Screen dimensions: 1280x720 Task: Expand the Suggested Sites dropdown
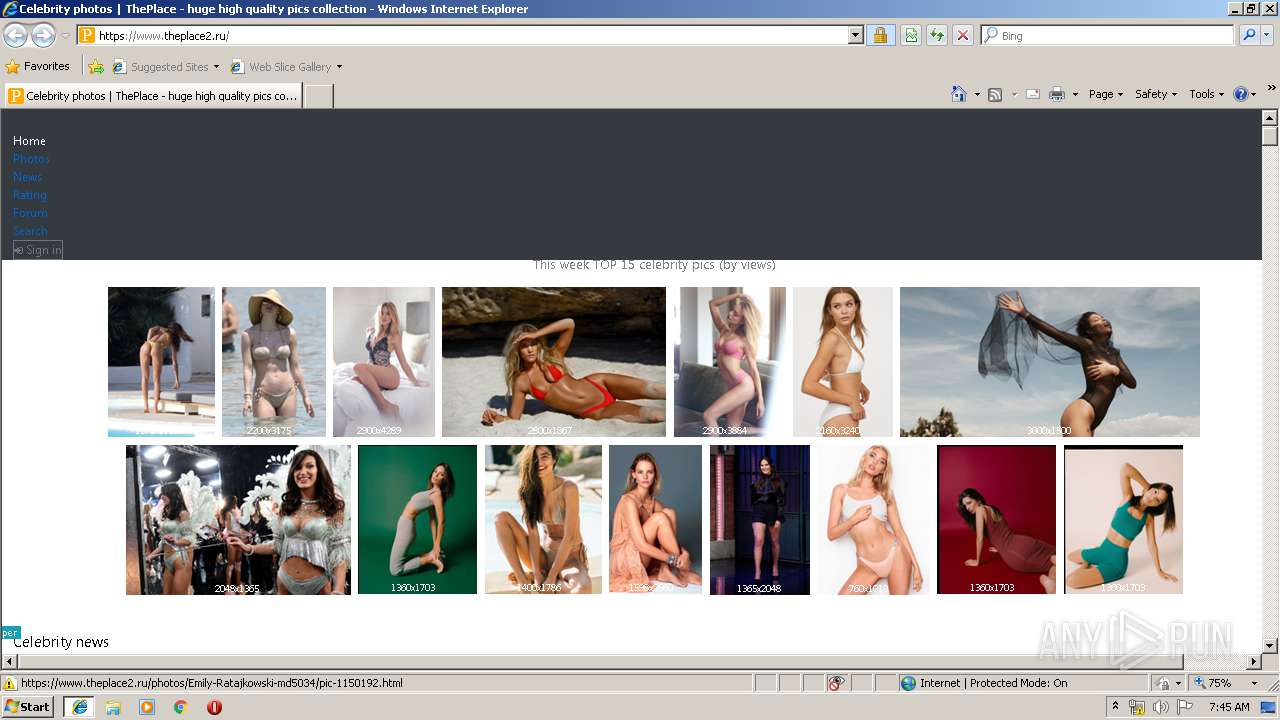point(216,67)
